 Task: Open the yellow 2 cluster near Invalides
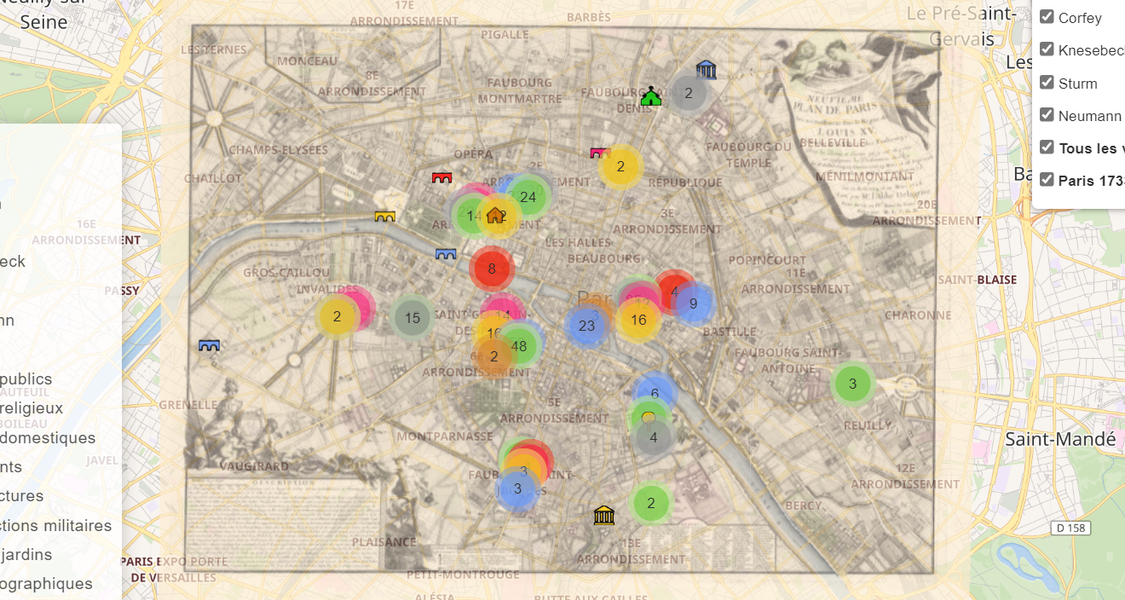click(x=336, y=317)
